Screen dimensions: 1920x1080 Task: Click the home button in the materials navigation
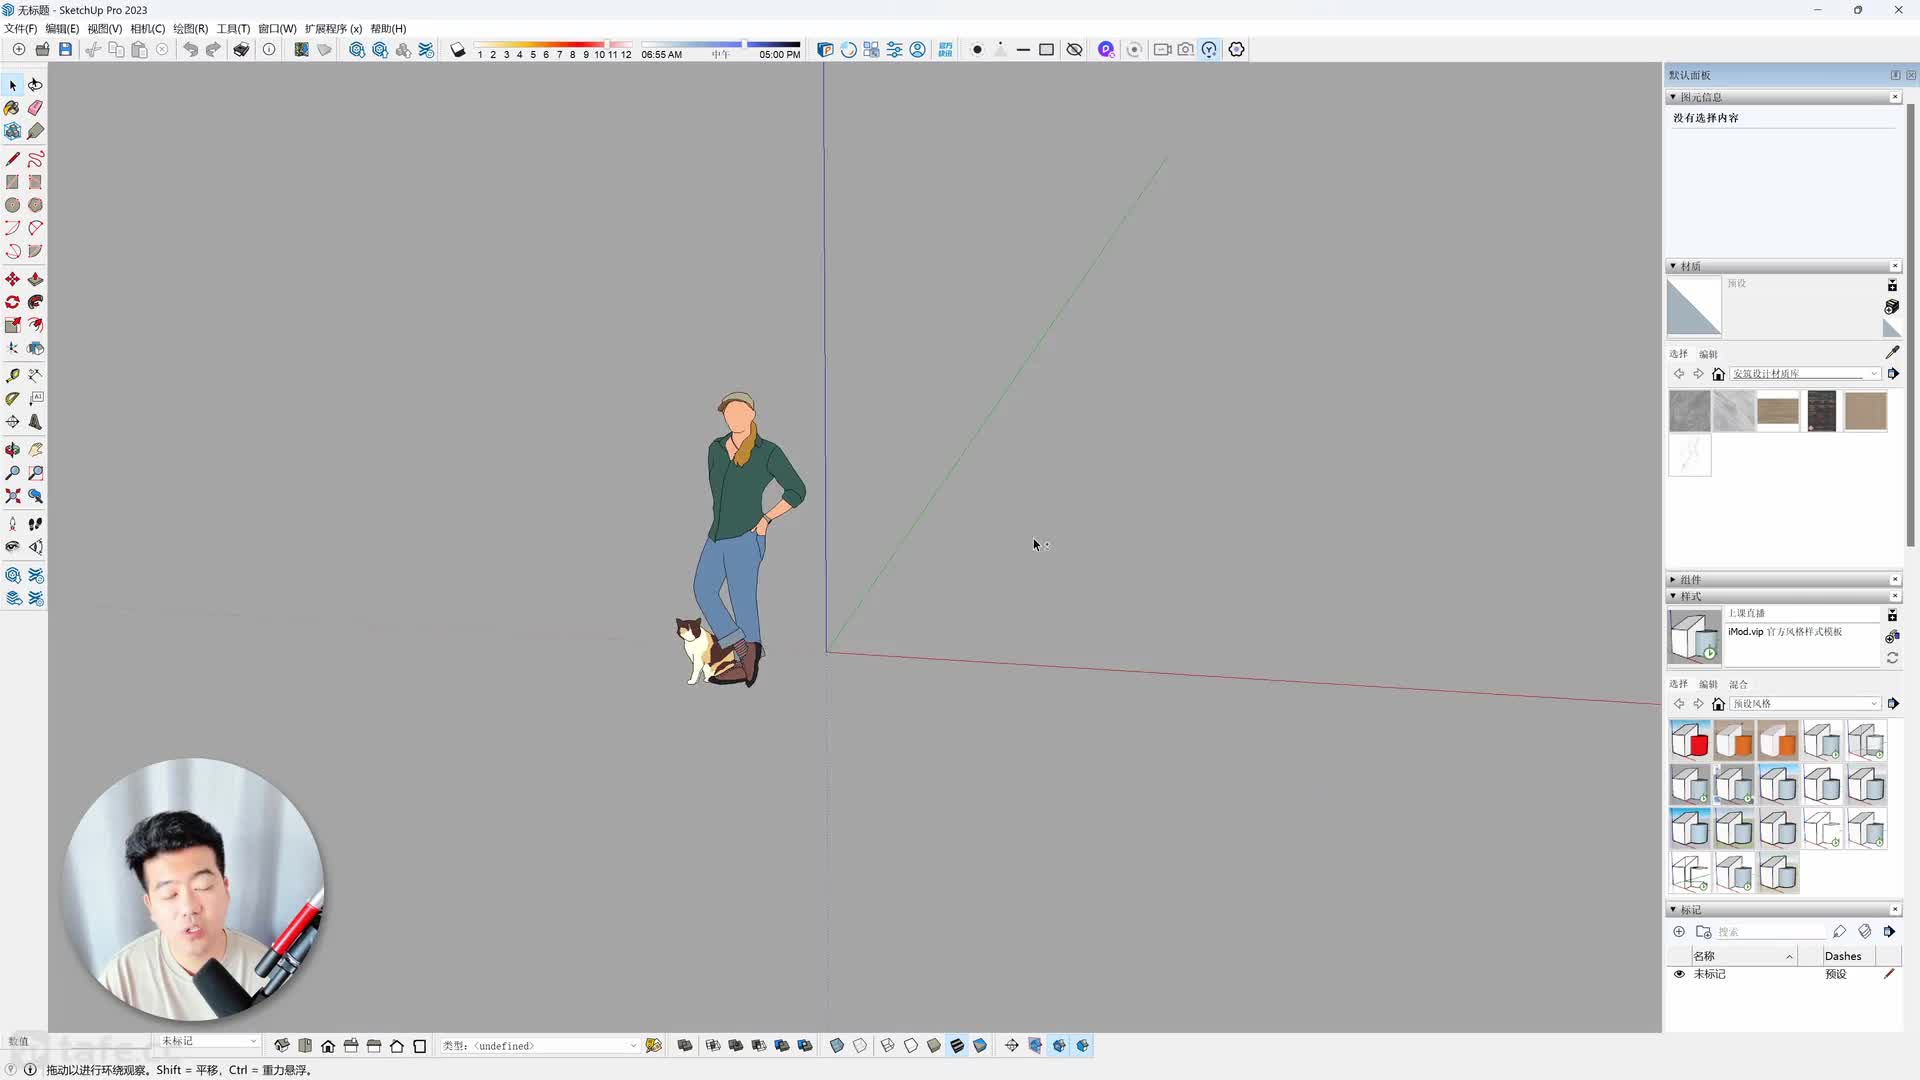point(1719,373)
